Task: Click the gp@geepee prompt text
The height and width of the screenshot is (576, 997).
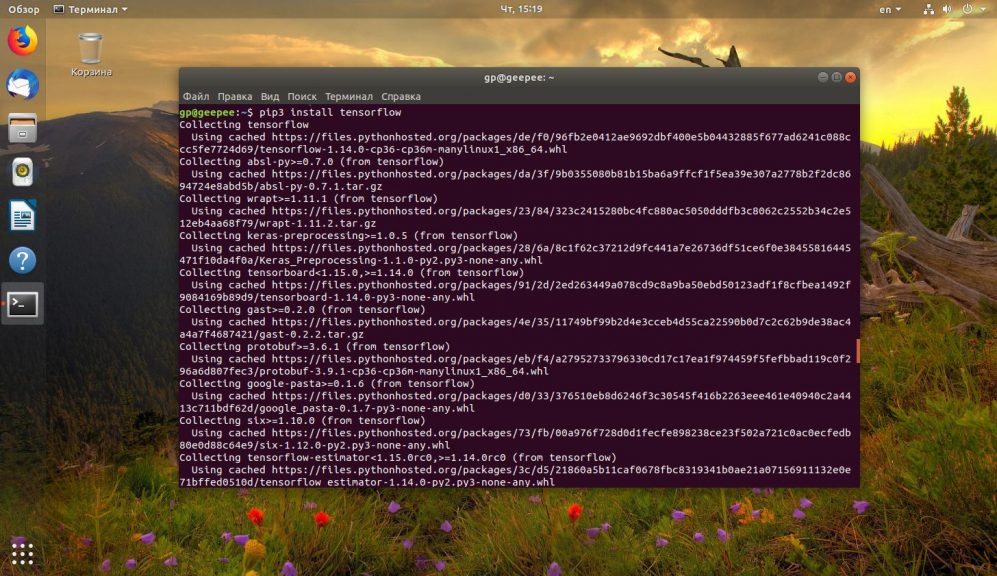Action: pyautogui.click(x=207, y=113)
